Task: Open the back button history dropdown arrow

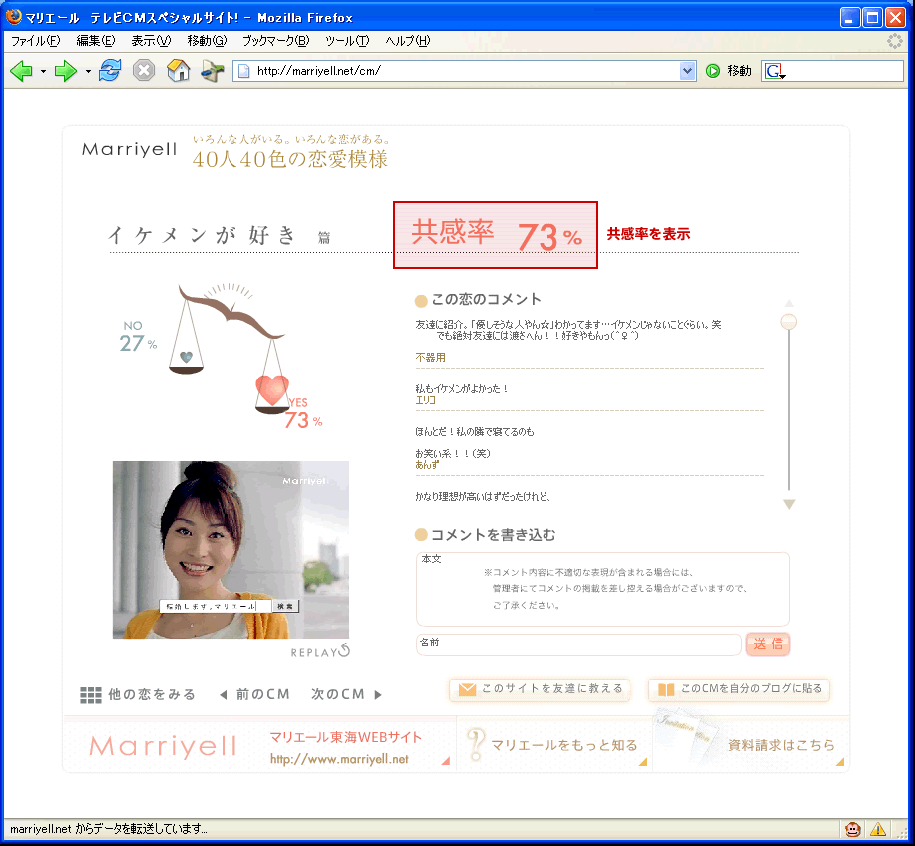Action: coord(44,72)
